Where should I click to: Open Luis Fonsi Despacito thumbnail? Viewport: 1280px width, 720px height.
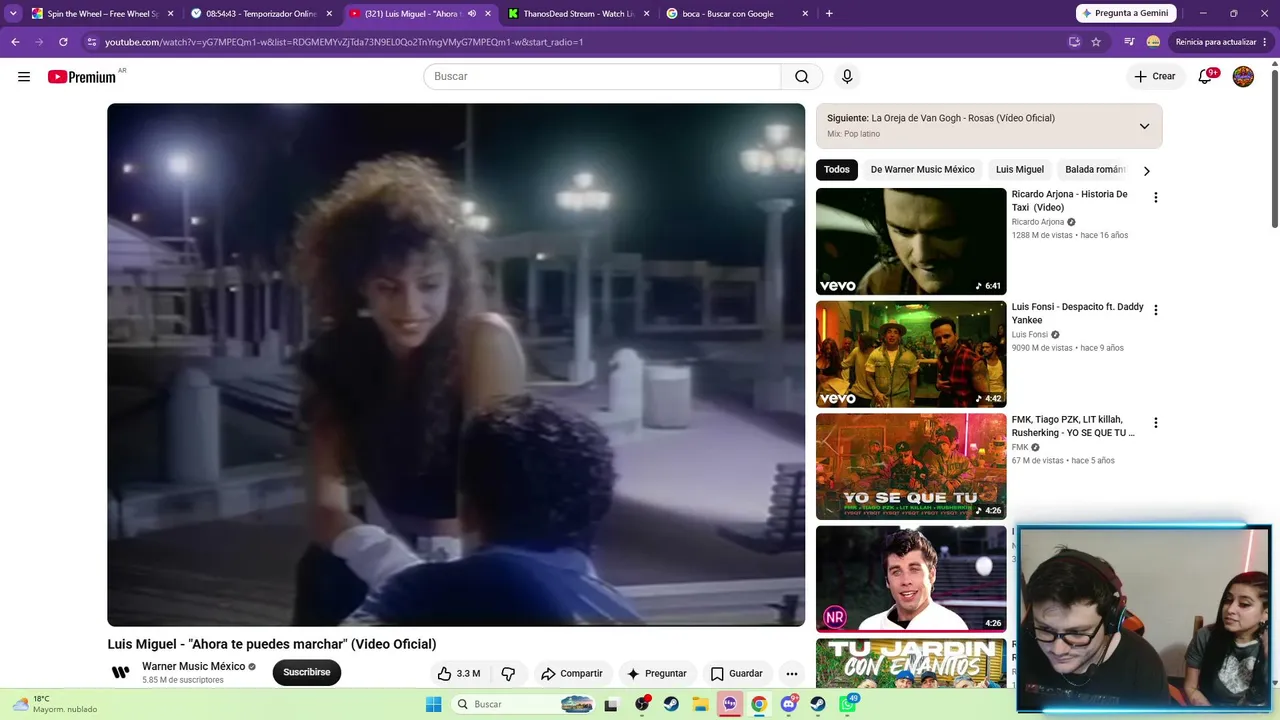point(911,354)
